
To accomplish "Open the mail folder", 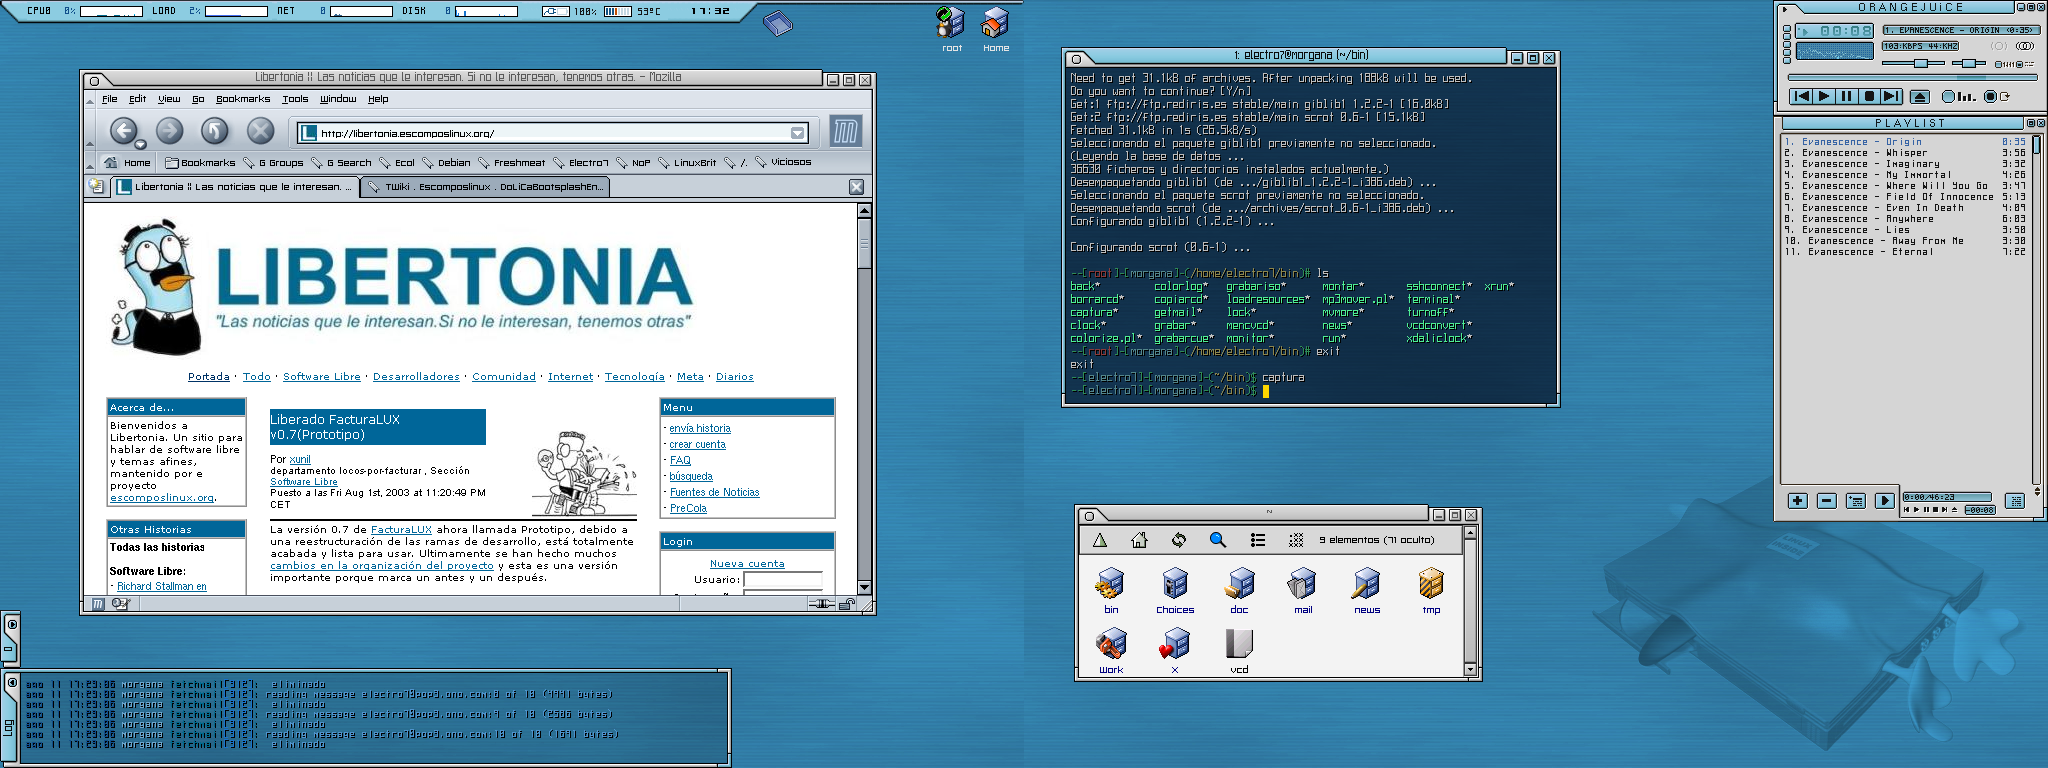I will pos(1303,591).
